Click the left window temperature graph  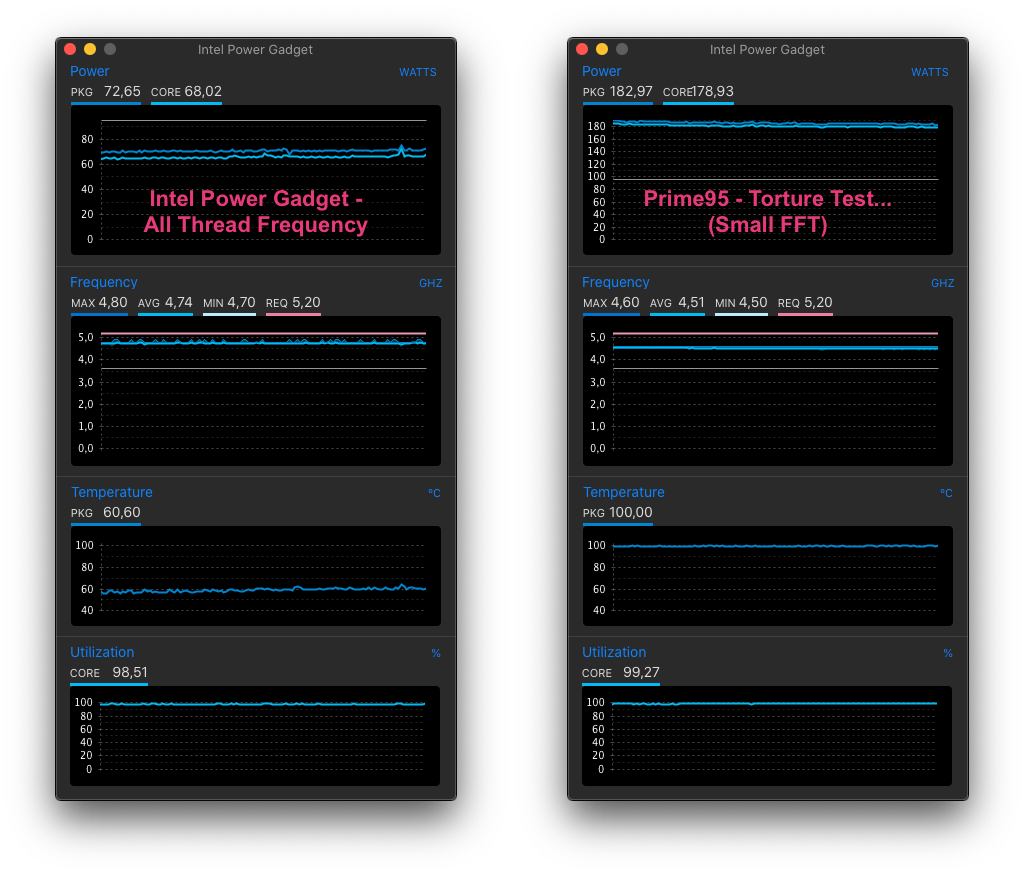256,575
